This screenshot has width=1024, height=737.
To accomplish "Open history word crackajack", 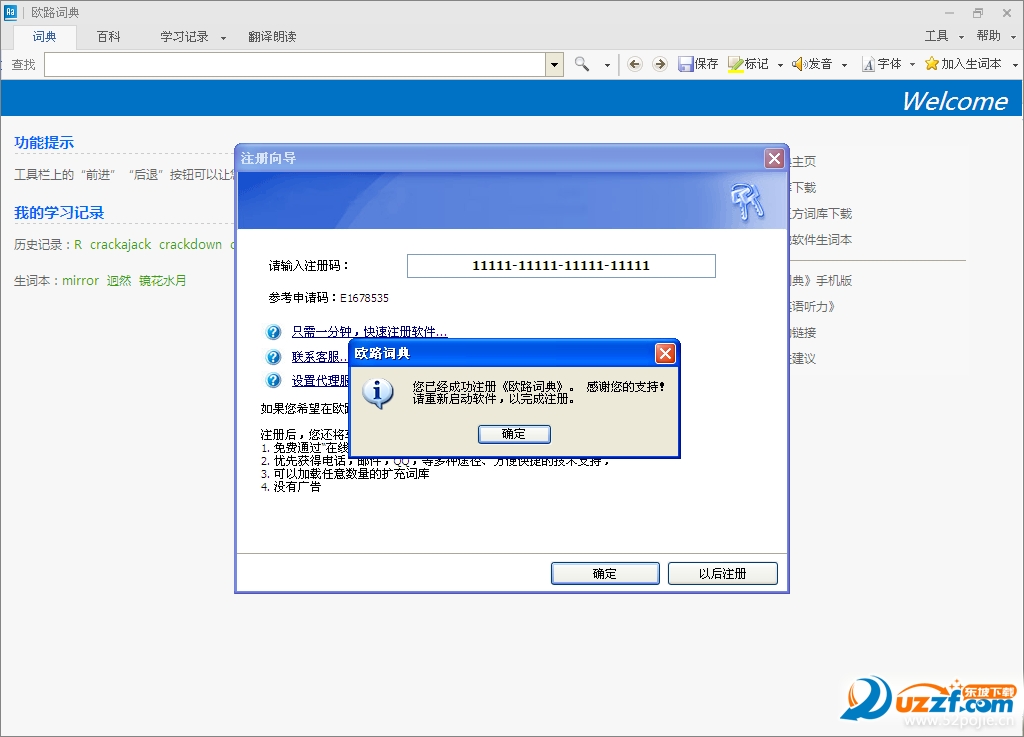I will click(x=120, y=244).
